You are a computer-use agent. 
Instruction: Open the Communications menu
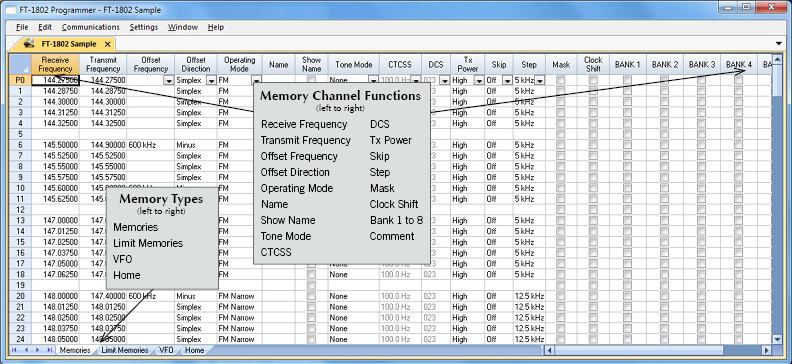(x=90, y=27)
